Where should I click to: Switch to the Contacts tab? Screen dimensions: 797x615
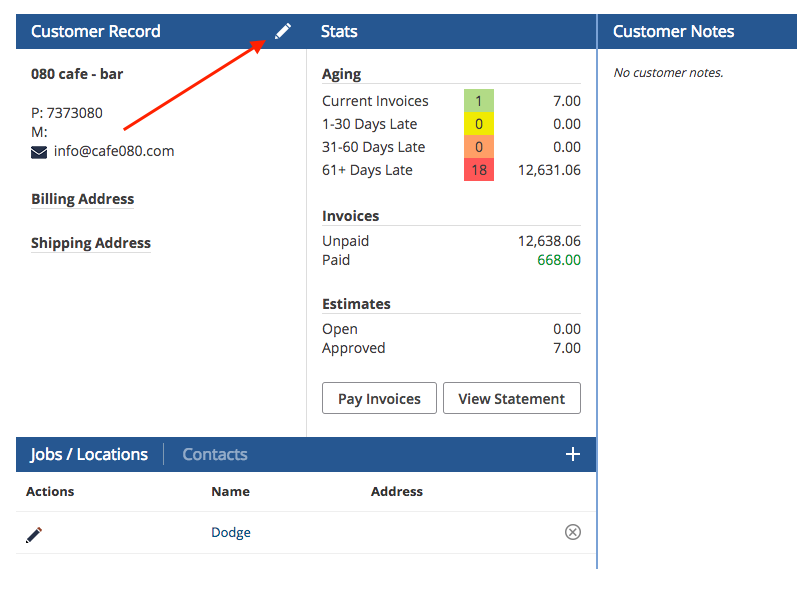(x=214, y=454)
